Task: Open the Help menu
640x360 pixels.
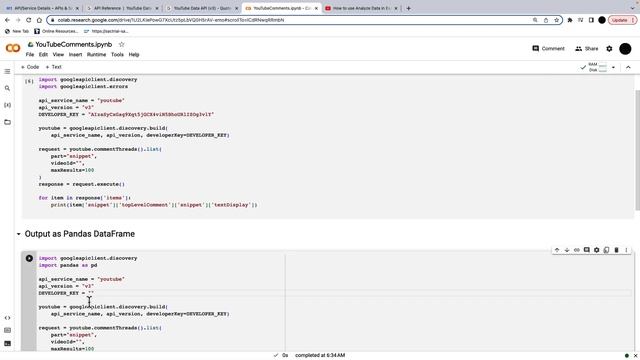Action: (134, 55)
